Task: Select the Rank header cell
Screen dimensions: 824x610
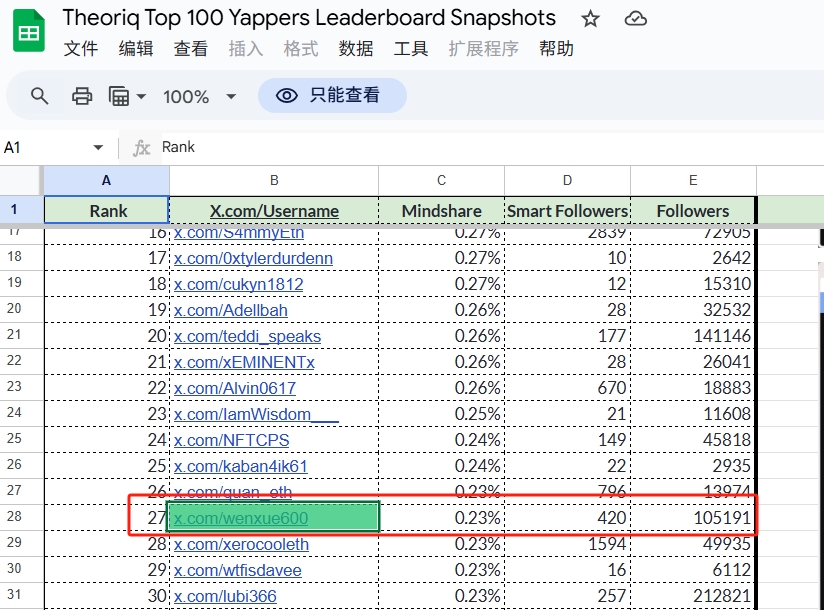Action: pyautogui.click(x=106, y=211)
